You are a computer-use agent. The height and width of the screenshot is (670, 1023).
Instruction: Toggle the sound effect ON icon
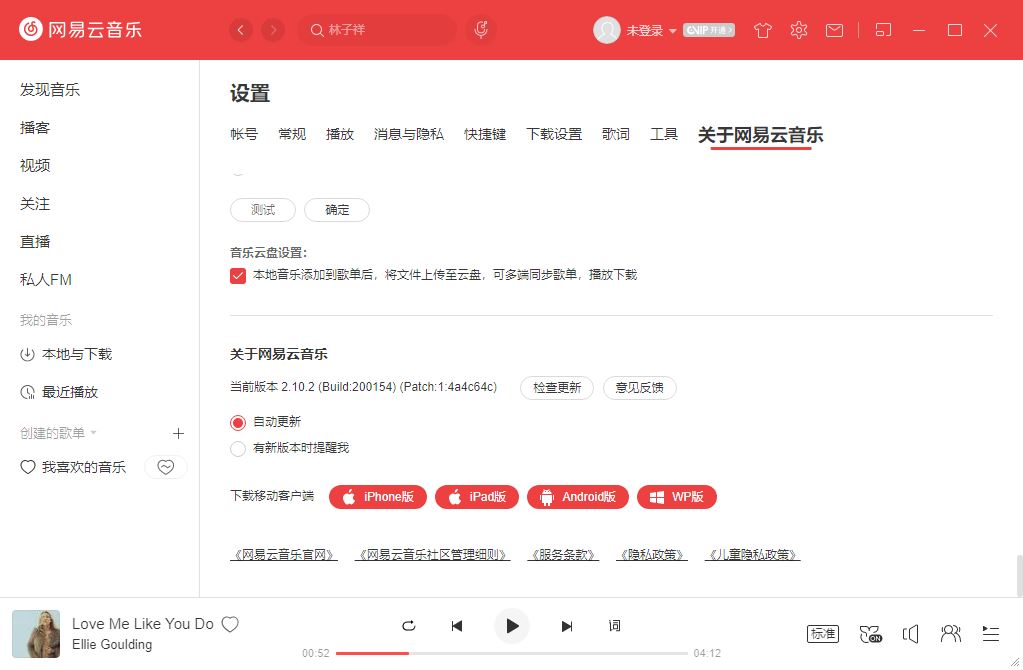click(x=870, y=633)
